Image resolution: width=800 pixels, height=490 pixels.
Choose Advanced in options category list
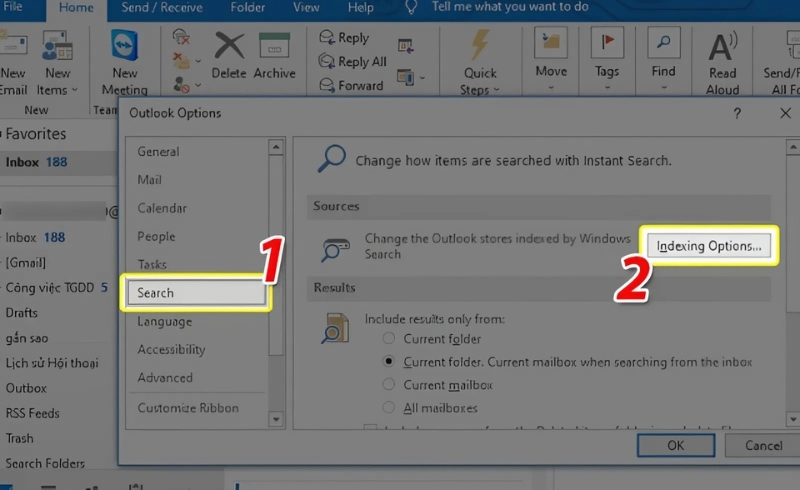pos(165,378)
